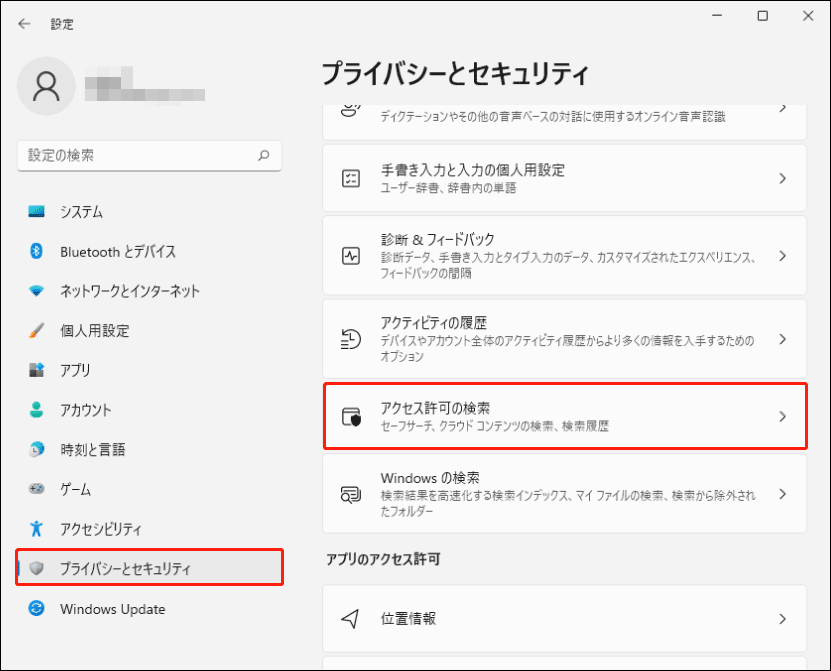Click the Windows の検索 icon

pyautogui.click(x=351, y=495)
